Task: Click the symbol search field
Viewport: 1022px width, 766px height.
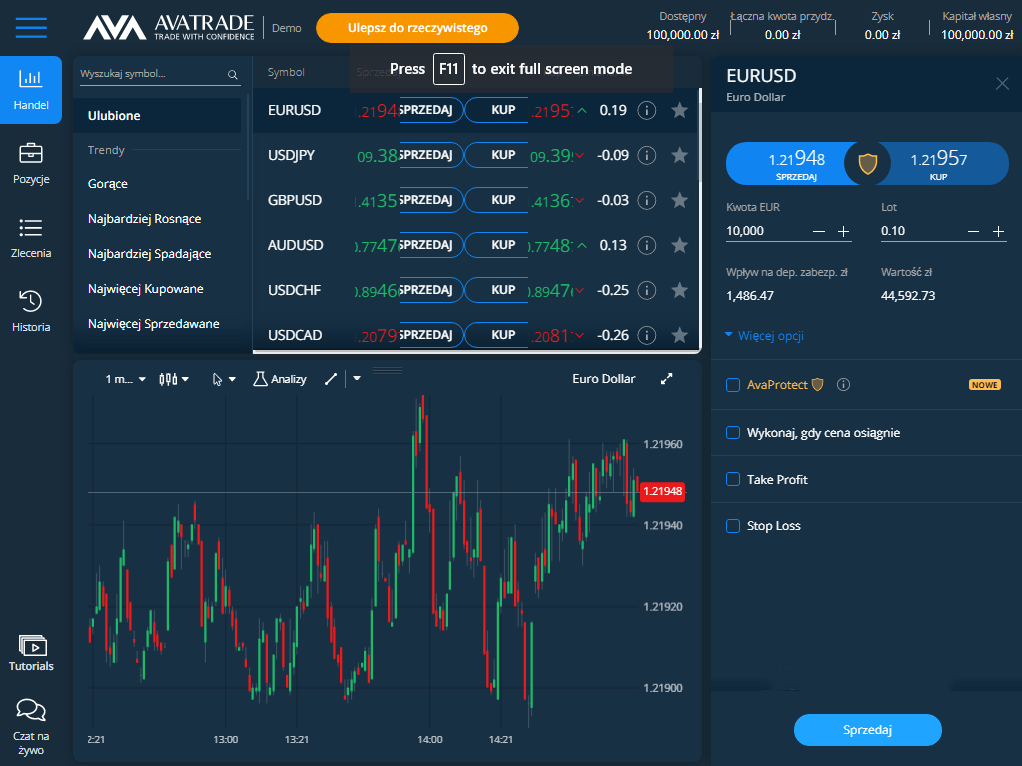Action: 152,74
